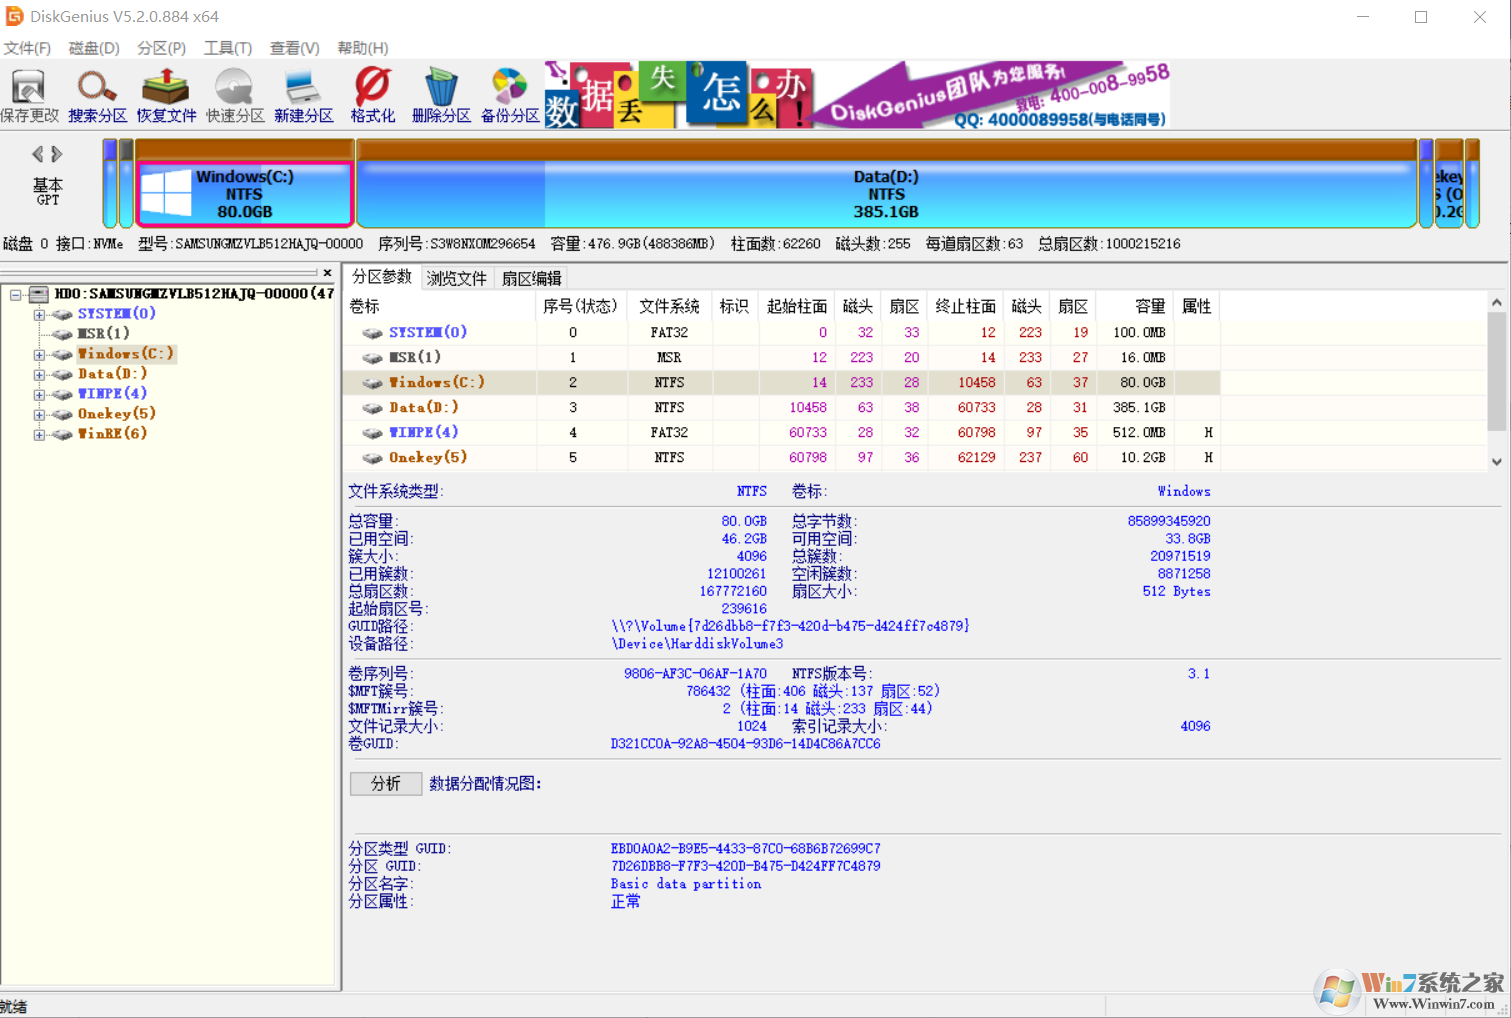Switch to the 浏览文件 (Browse Files) tab
The height and width of the screenshot is (1018, 1511).
coord(456,278)
